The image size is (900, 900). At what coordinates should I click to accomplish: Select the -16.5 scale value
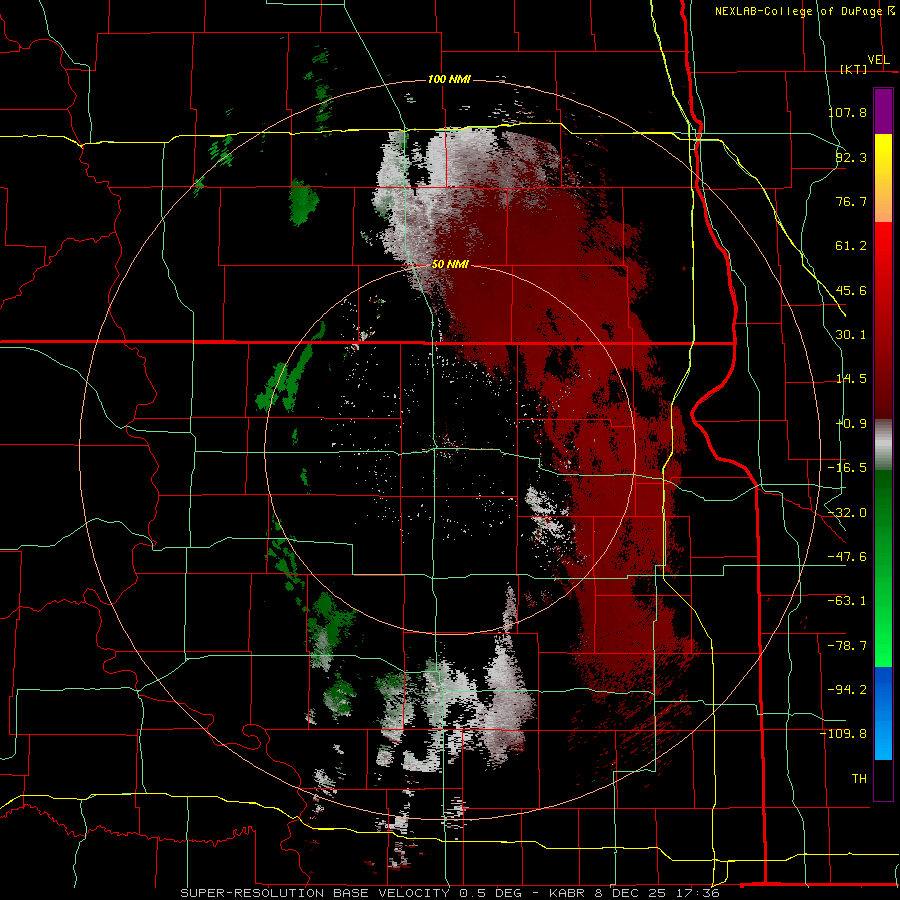(848, 468)
